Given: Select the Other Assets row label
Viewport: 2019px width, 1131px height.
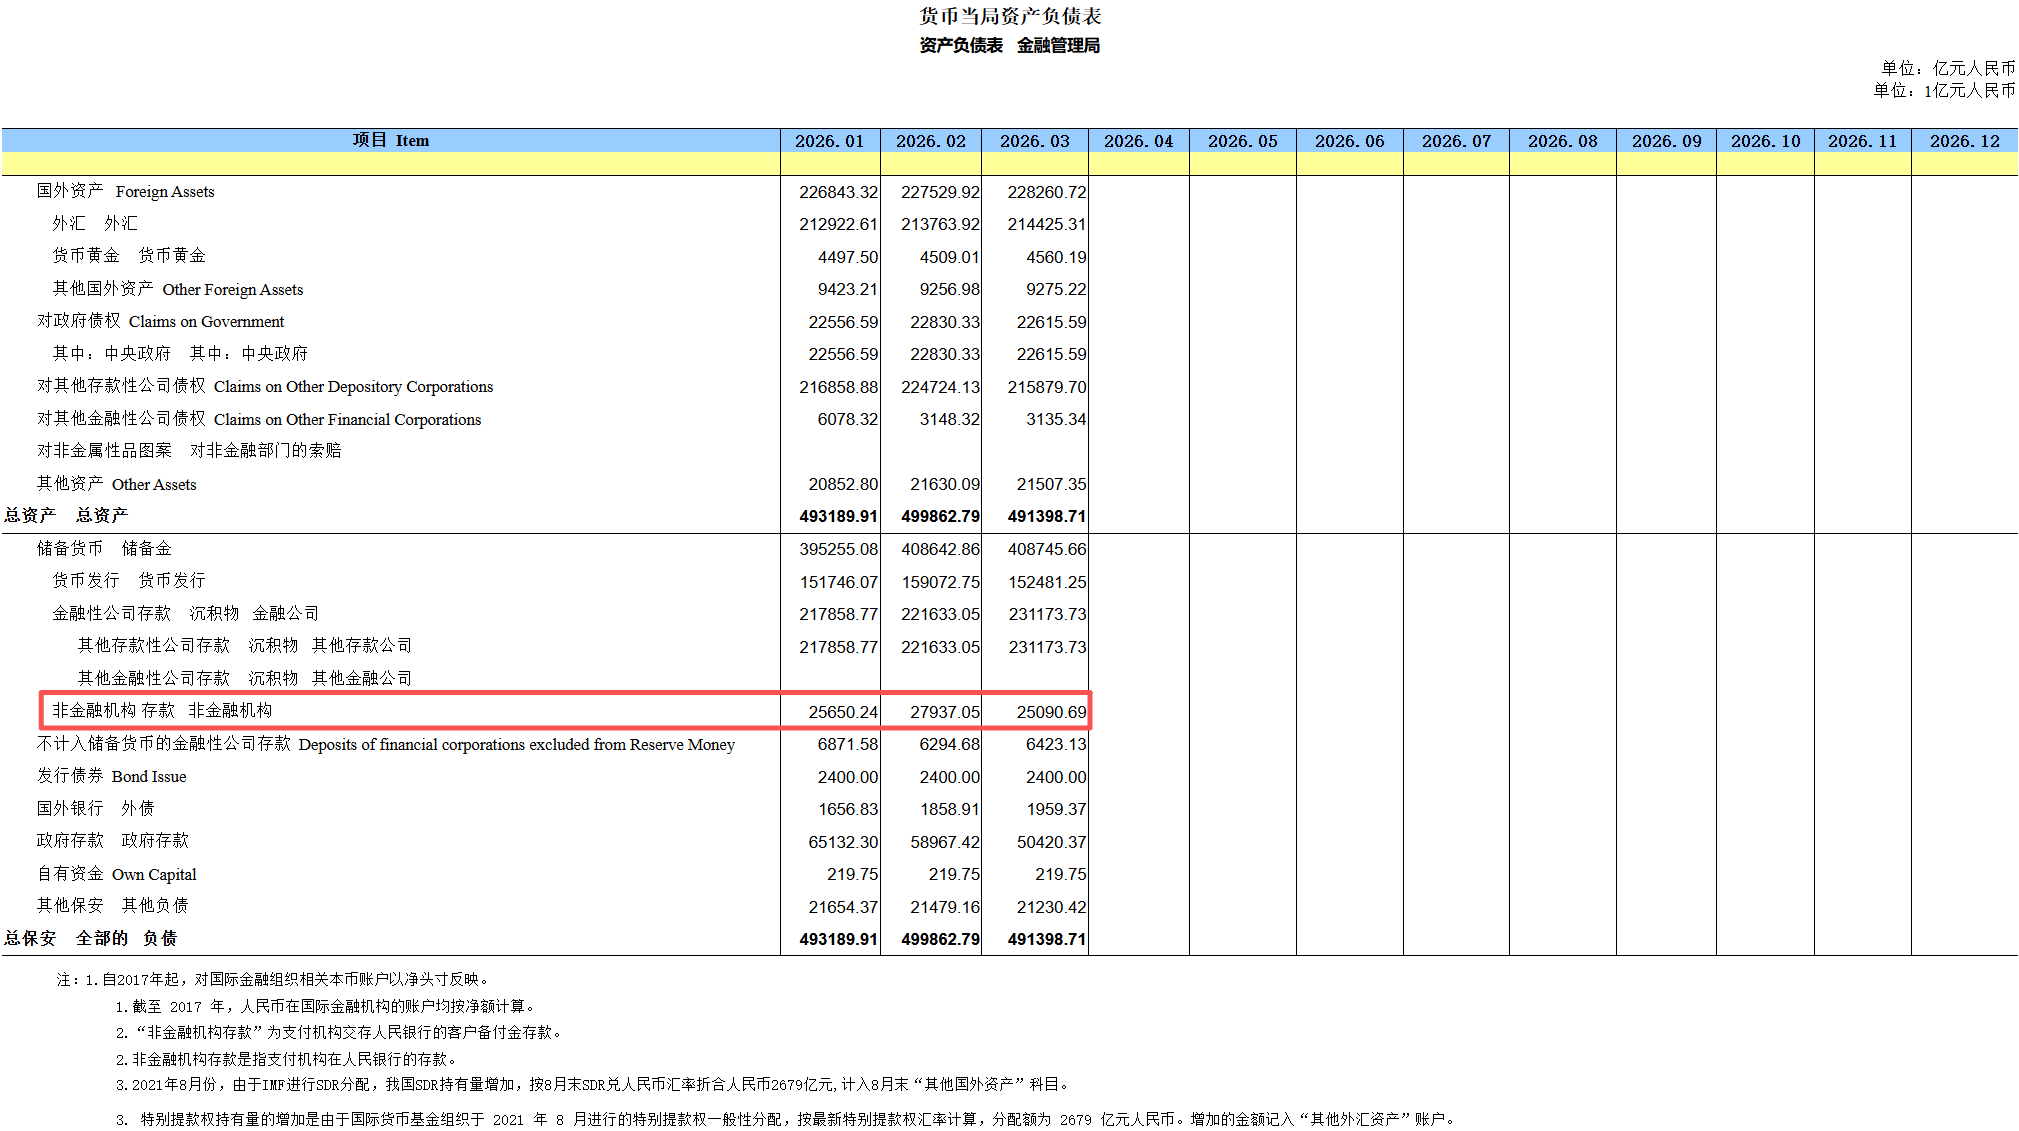Looking at the screenshot, I should point(117,484).
